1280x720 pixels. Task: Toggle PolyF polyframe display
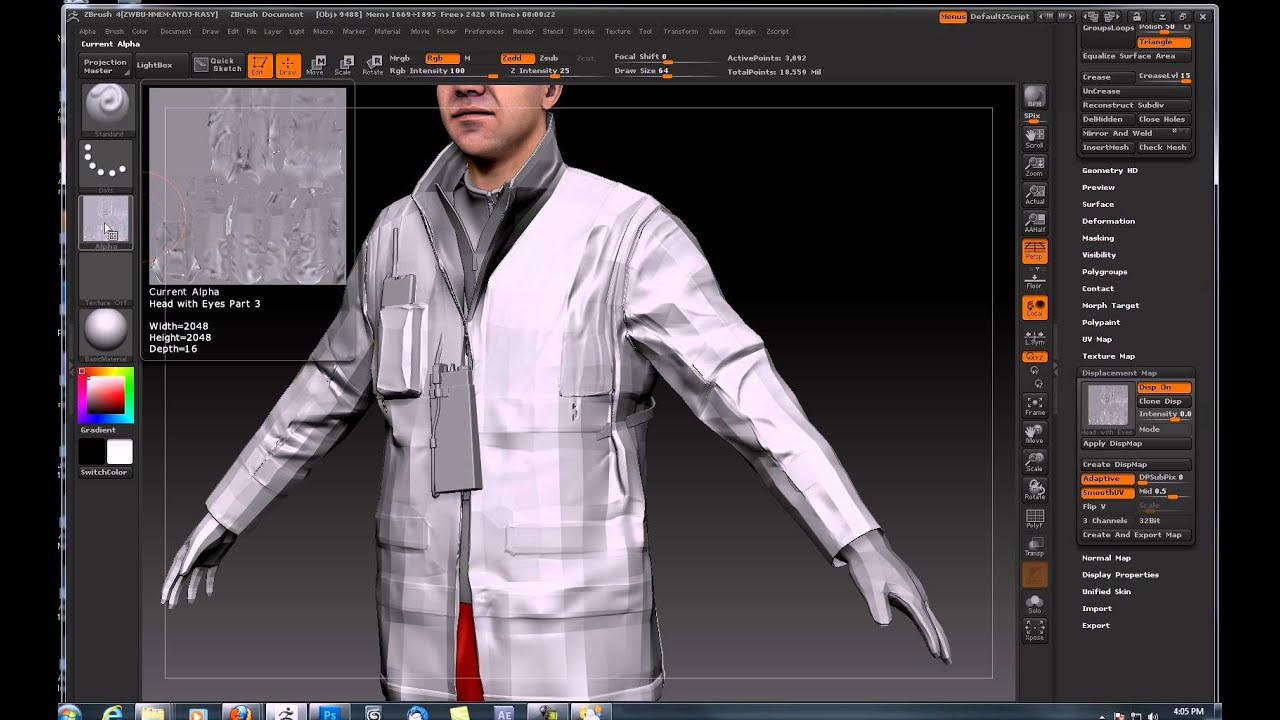1035,518
